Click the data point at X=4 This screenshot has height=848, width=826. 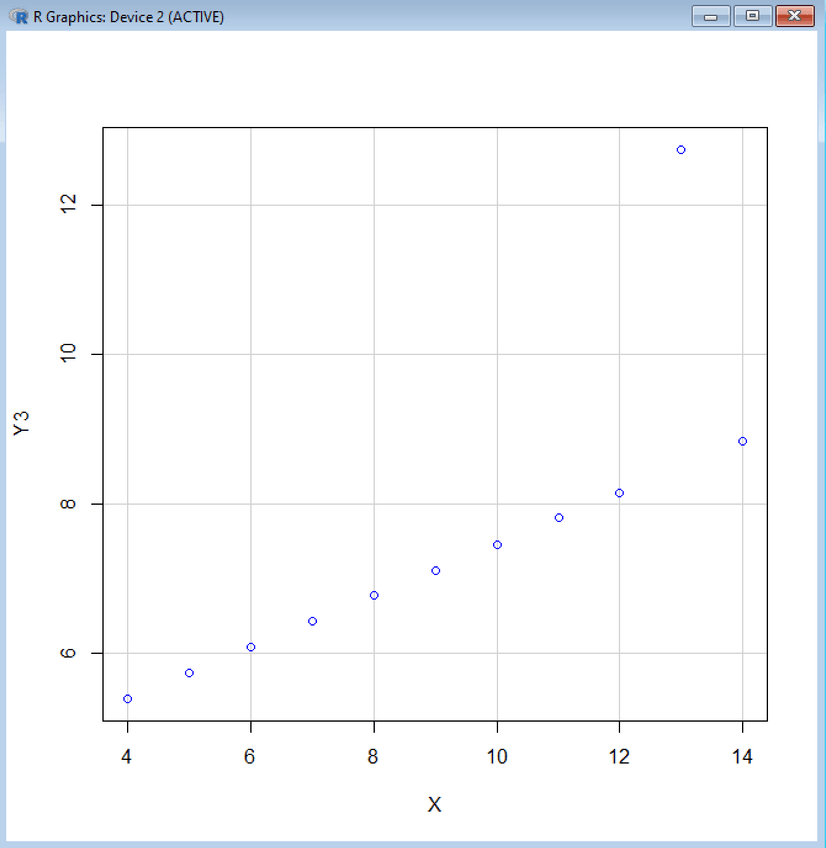[x=128, y=699]
